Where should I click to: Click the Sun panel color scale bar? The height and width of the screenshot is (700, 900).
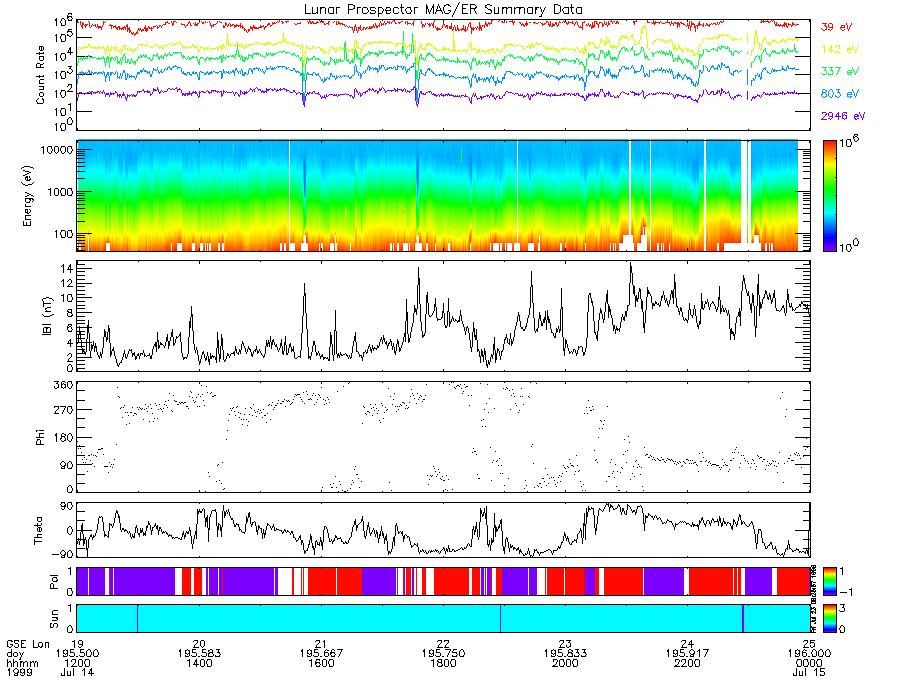(x=829, y=618)
